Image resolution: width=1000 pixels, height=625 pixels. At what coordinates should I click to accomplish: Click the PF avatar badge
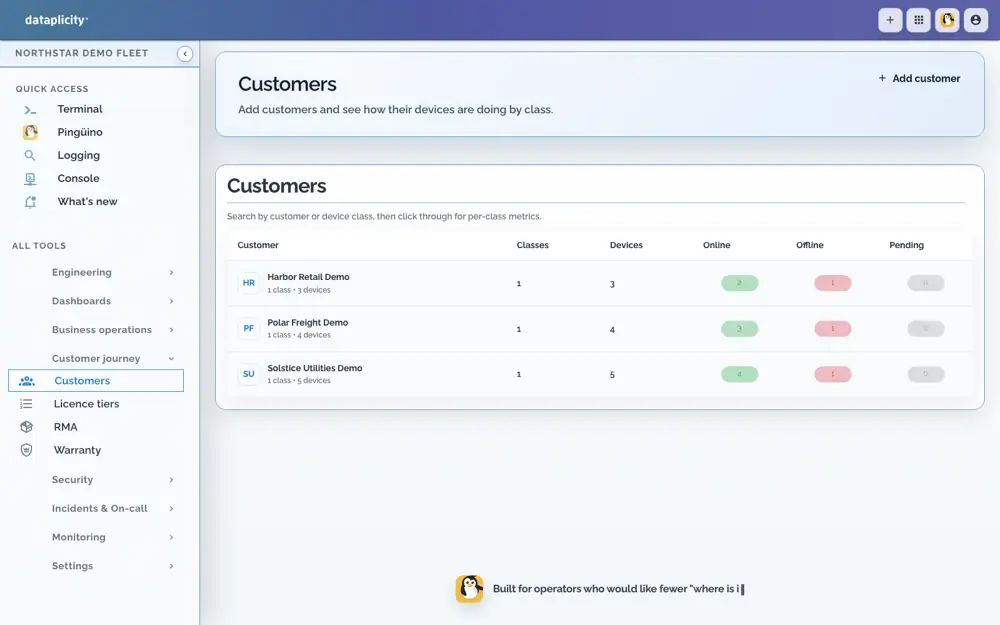click(x=249, y=328)
